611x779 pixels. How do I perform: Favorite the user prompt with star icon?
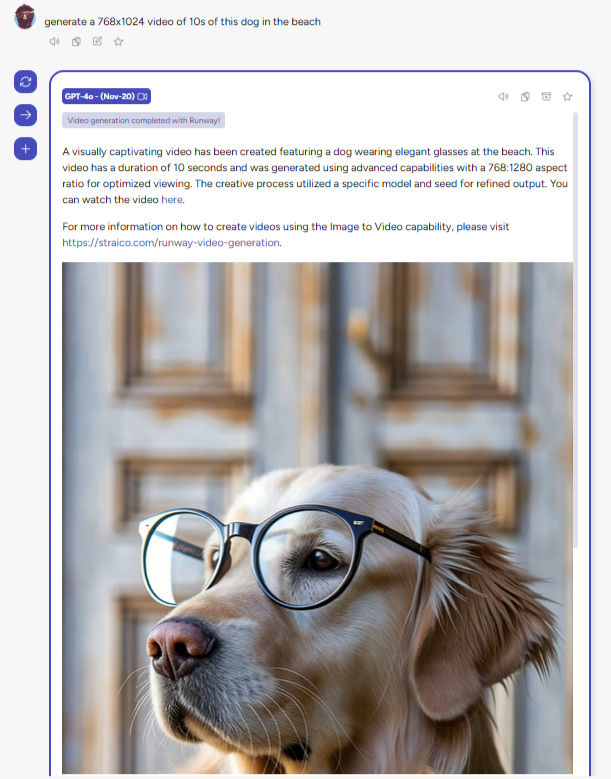pos(118,41)
